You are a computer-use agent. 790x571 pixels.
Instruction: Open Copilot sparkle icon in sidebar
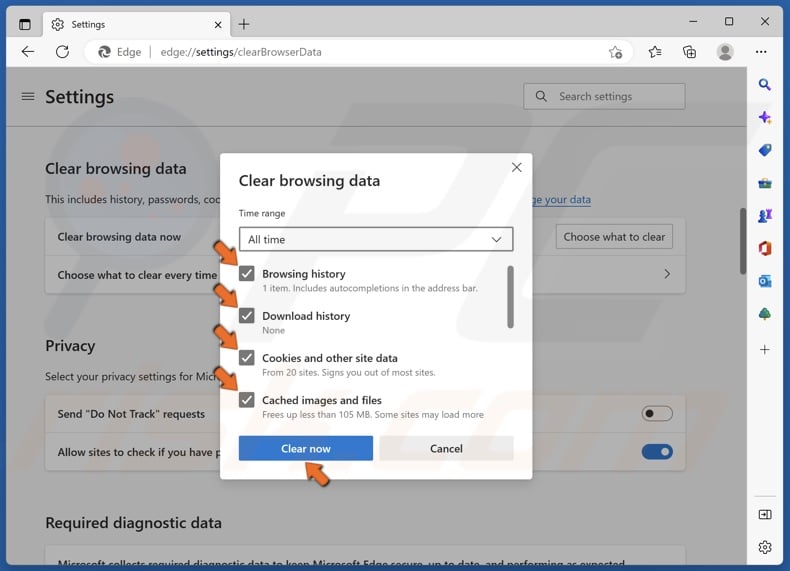pos(765,117)
